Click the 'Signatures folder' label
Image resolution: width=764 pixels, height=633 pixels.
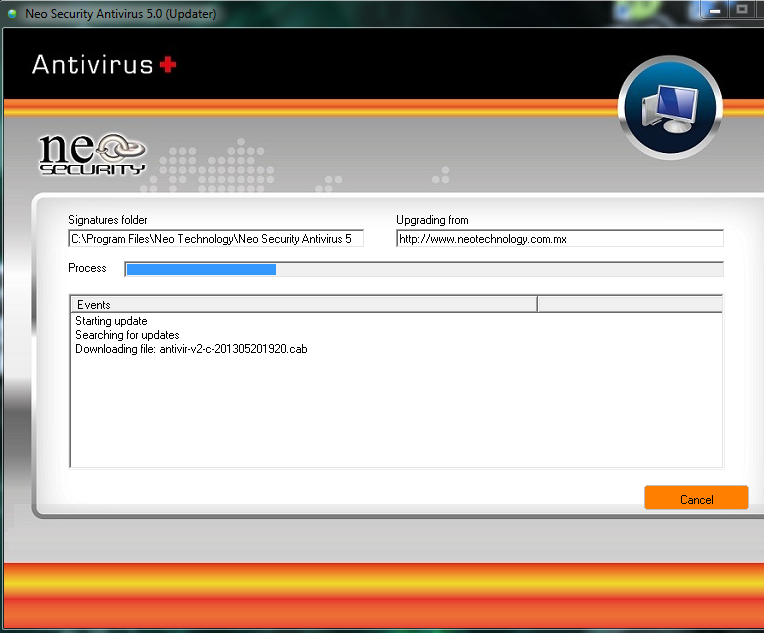(108, 220)
